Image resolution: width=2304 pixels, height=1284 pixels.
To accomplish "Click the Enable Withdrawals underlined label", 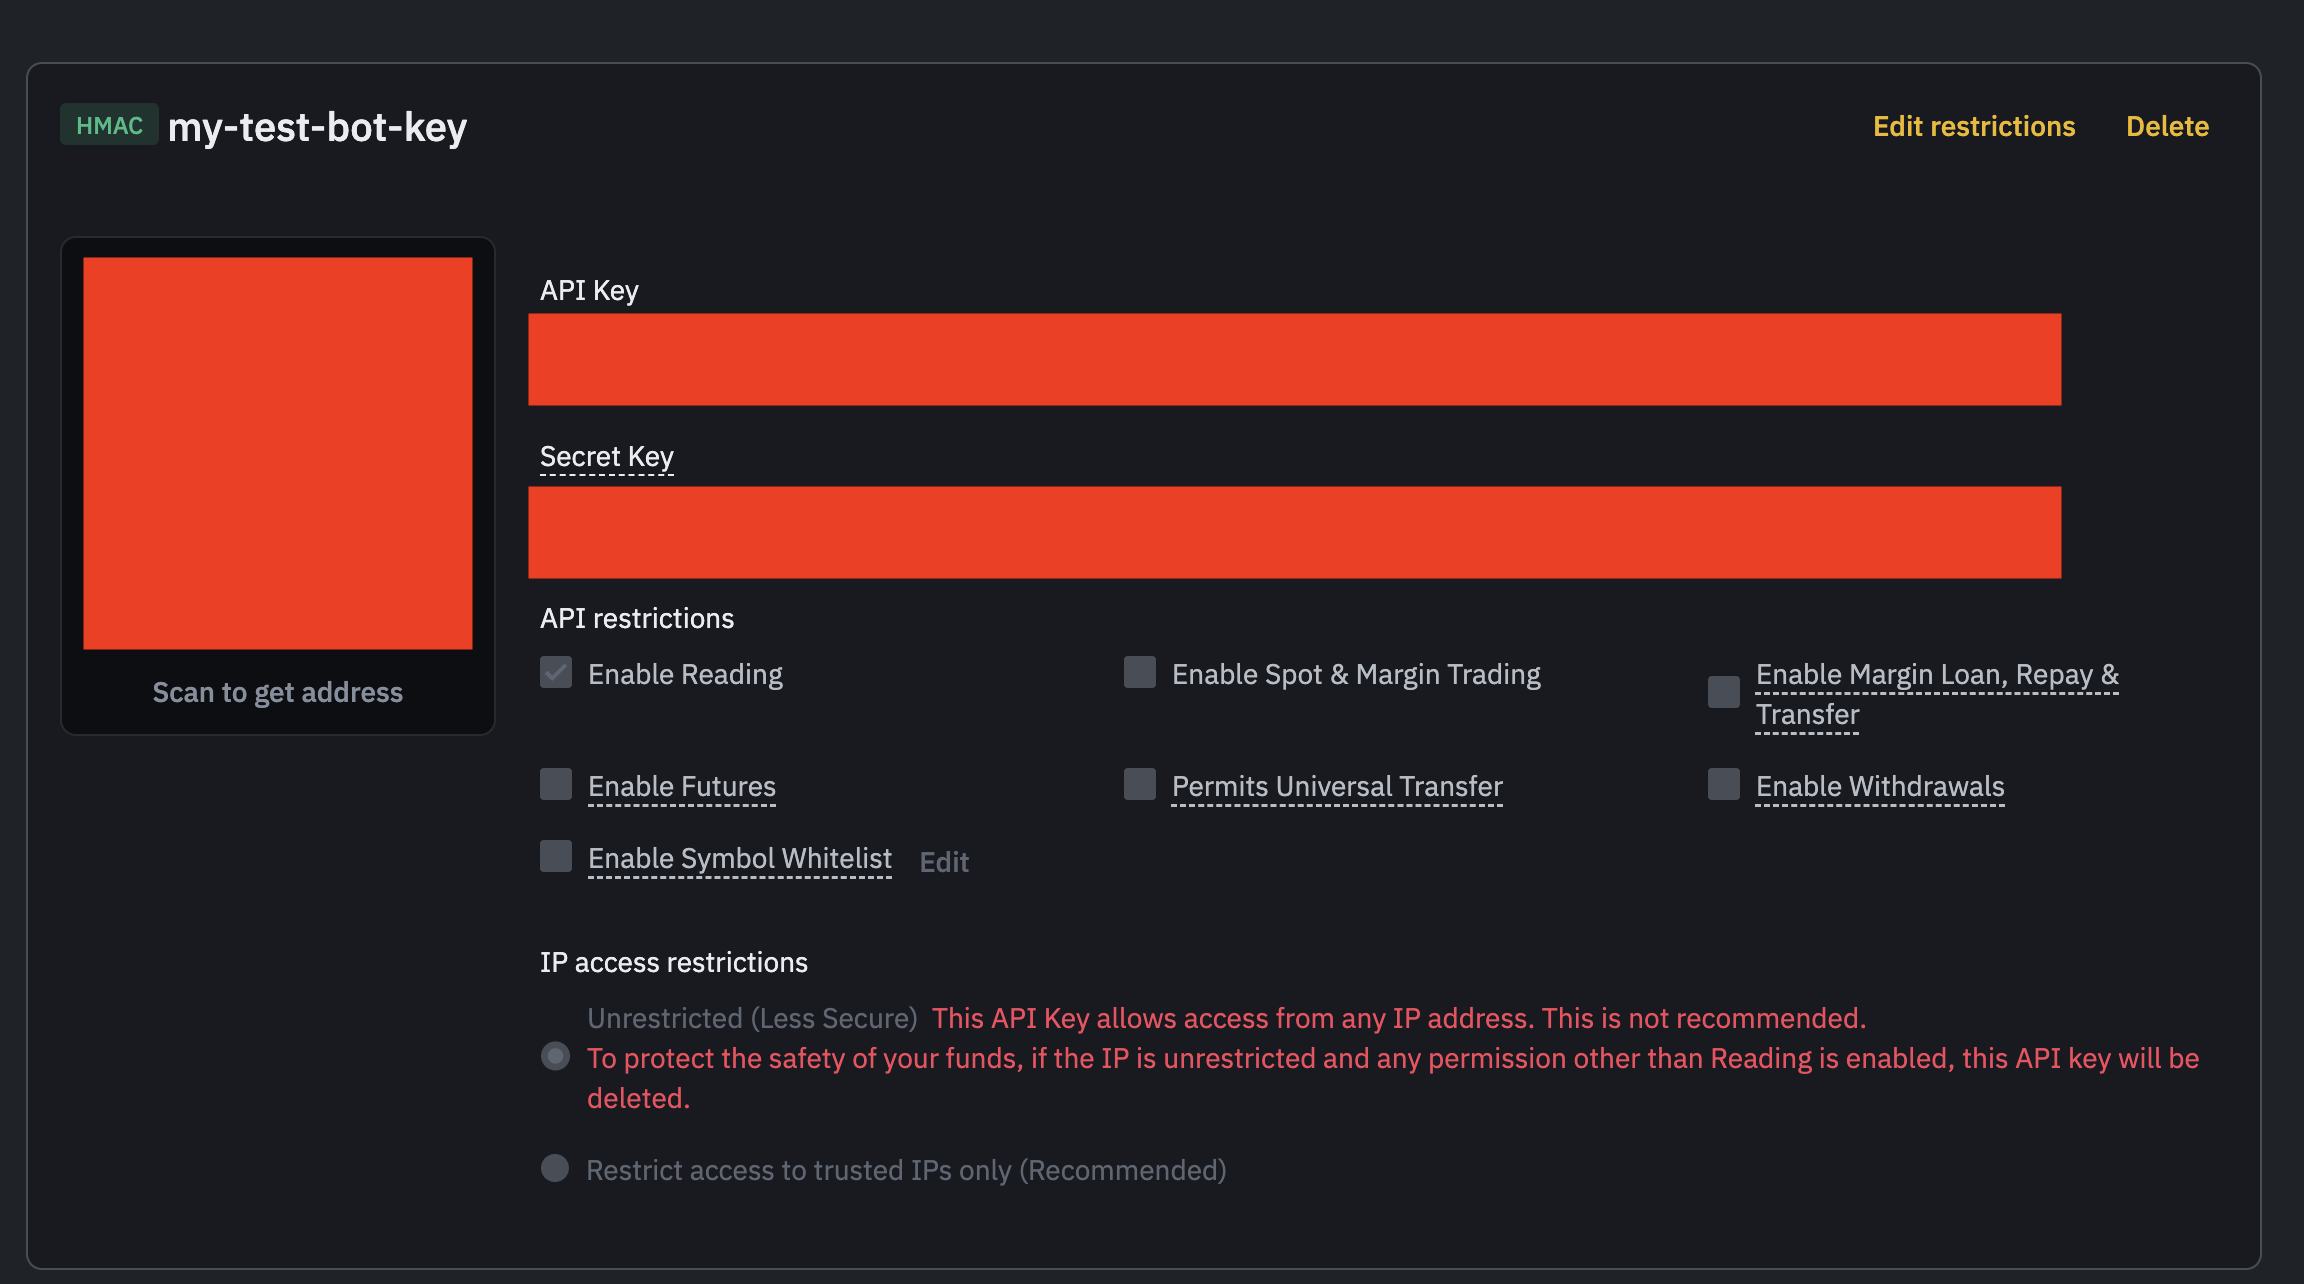I will tap(1879, 787).
